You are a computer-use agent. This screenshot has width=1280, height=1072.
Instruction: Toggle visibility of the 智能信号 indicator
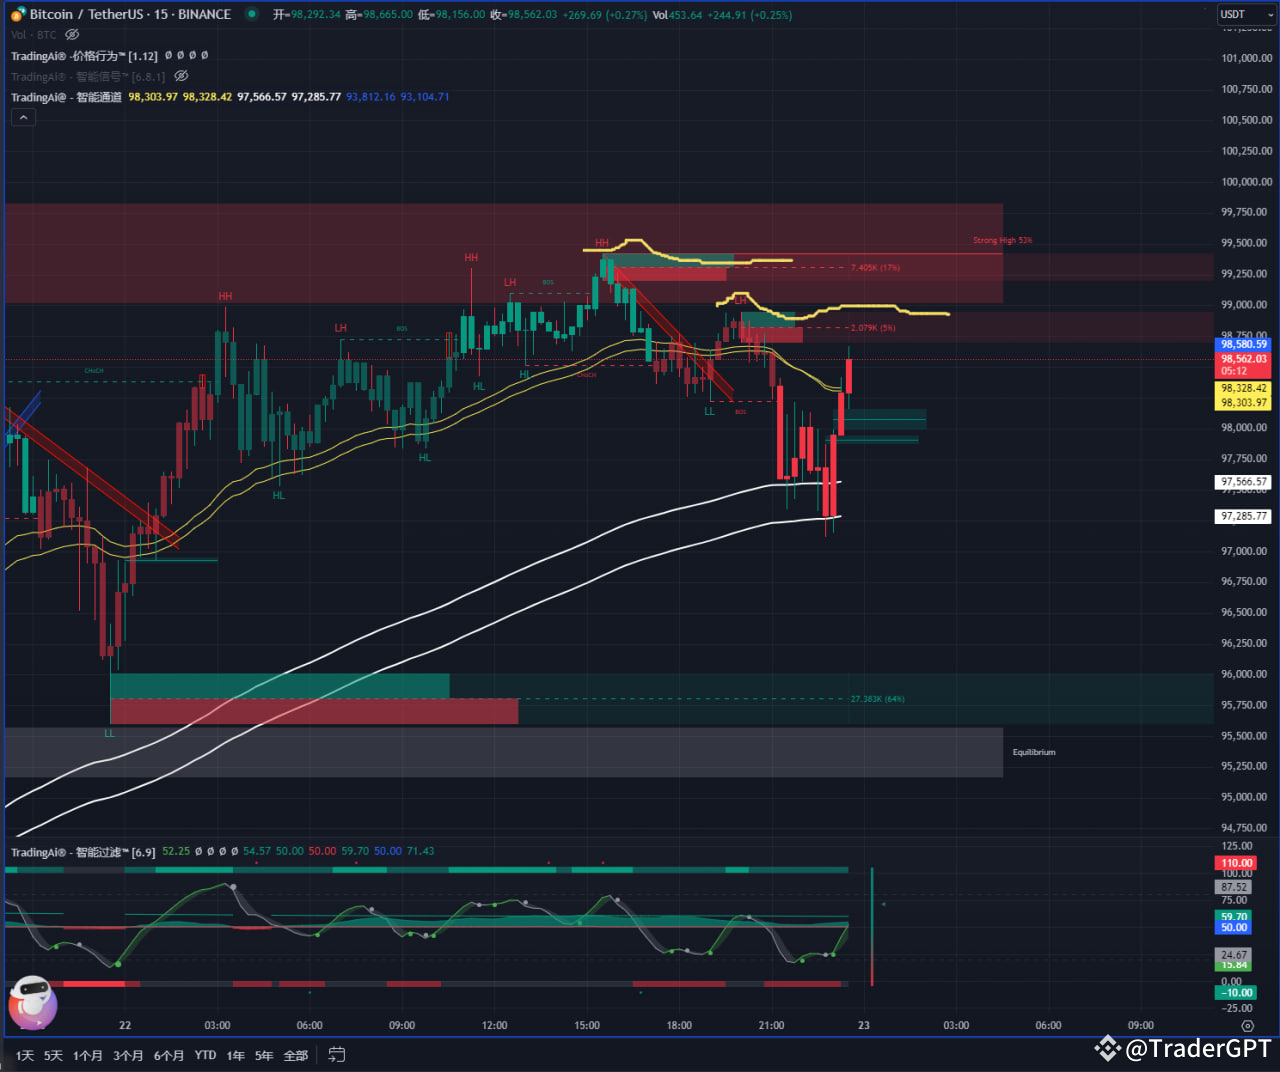(x=181, y=76)
